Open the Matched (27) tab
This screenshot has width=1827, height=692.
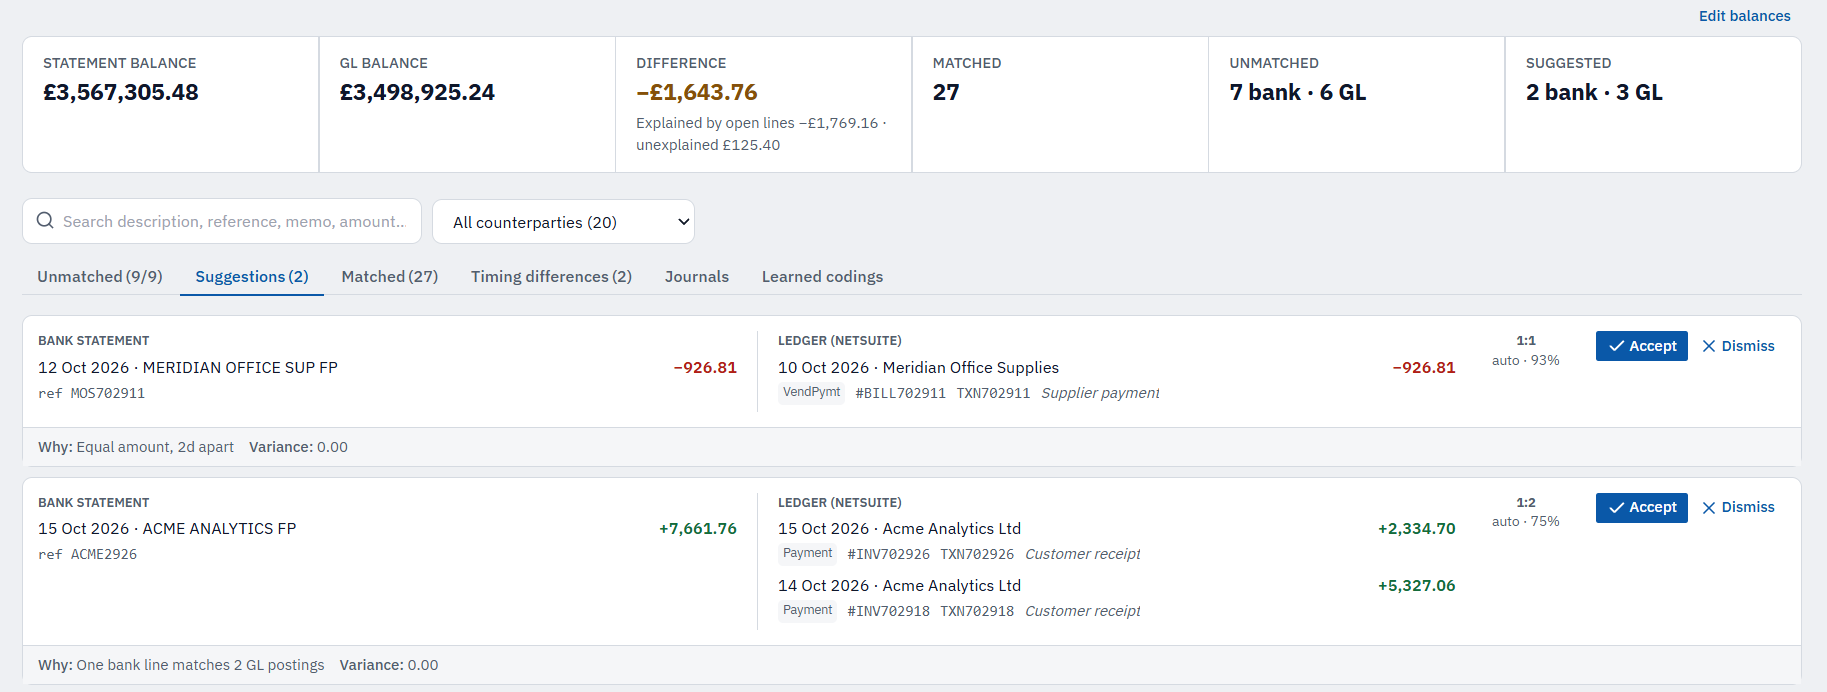coord(390,277)
